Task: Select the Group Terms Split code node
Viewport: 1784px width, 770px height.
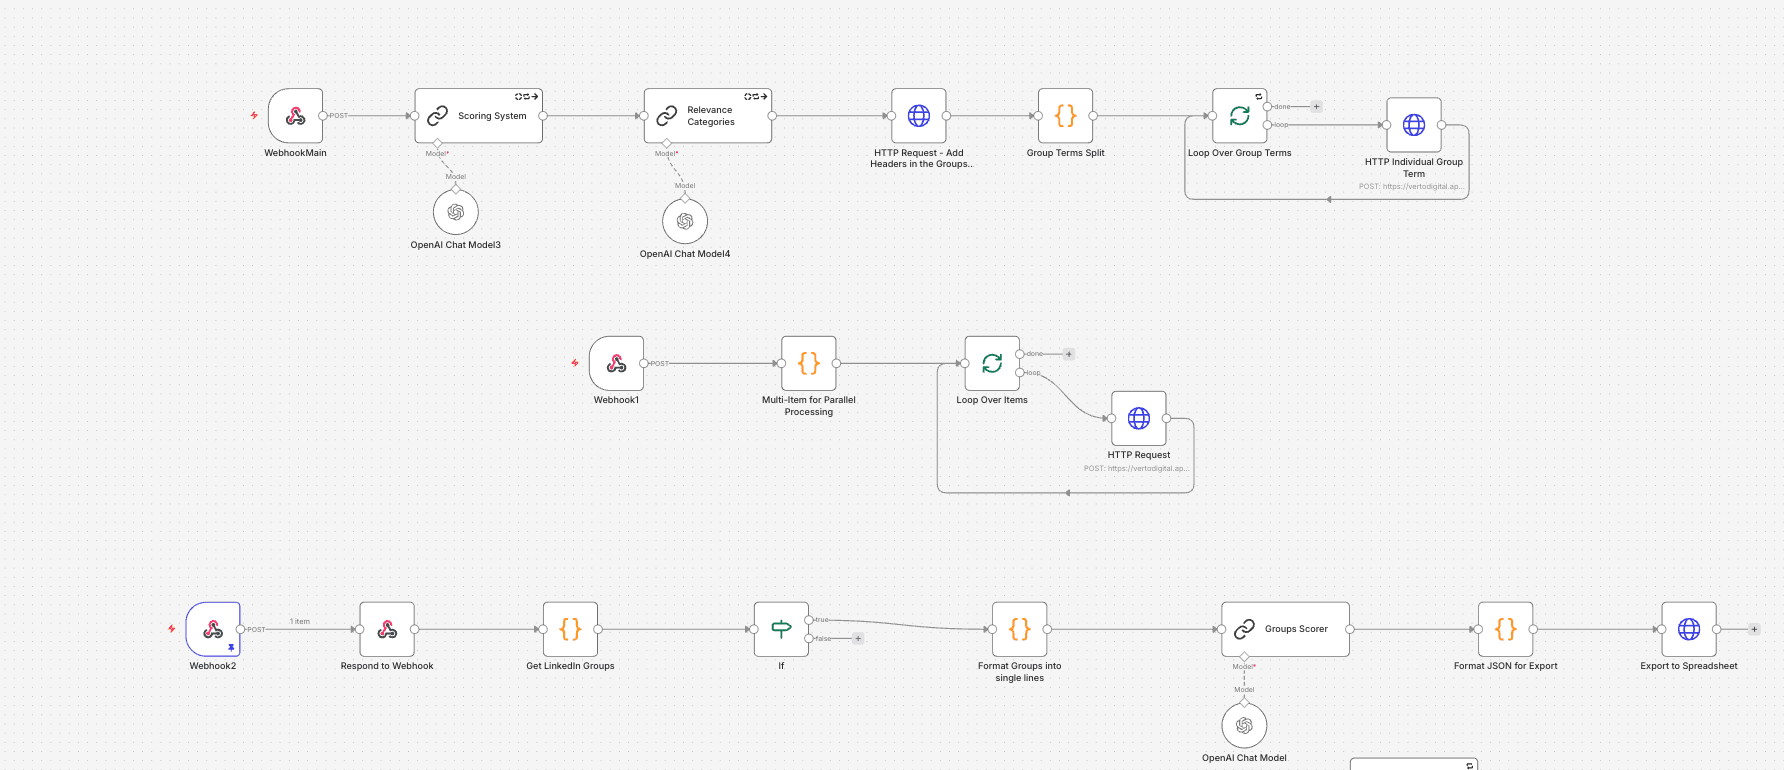Action: click(x=1065, y=116)
